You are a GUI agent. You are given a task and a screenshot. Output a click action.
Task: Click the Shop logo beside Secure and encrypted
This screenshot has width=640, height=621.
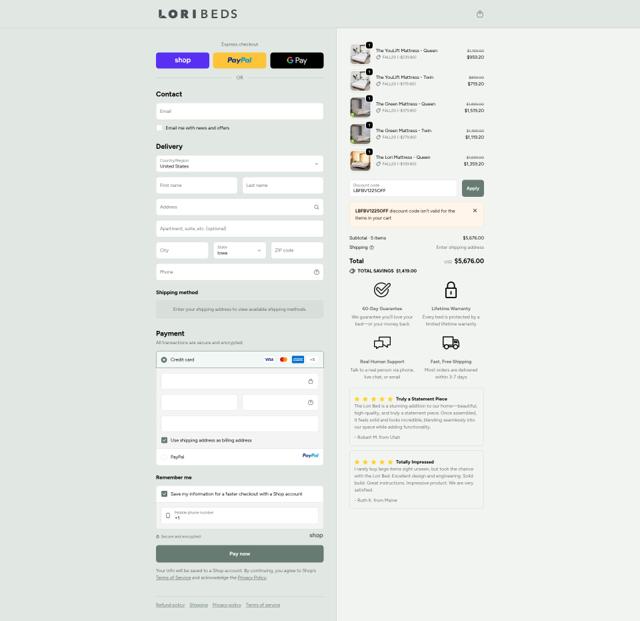[316, 535]
